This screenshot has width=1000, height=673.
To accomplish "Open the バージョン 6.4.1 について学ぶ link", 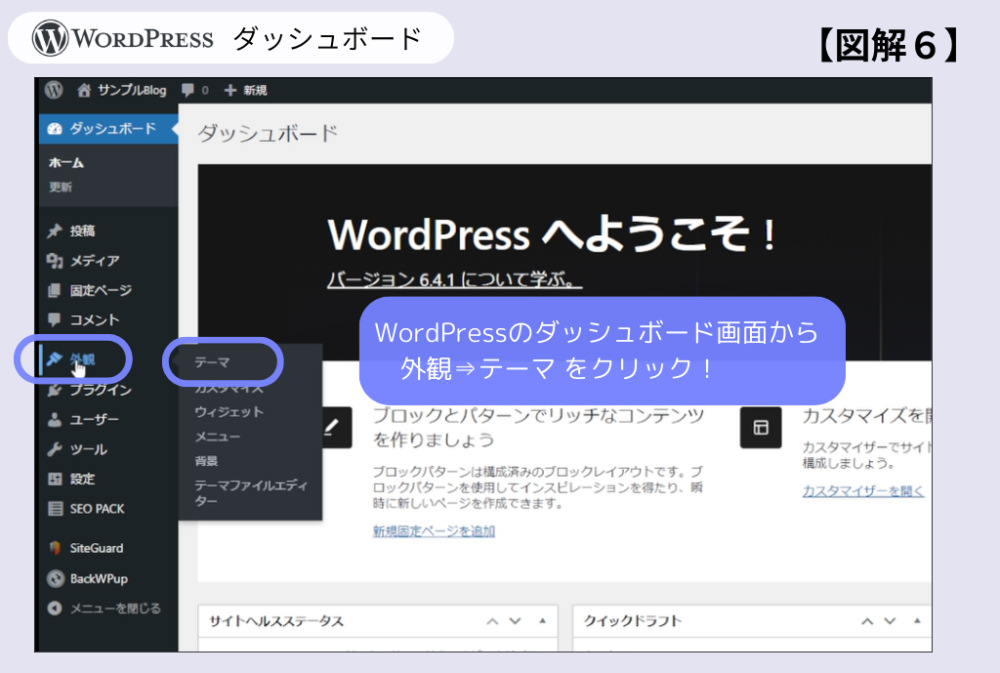I will pos(455,279).
